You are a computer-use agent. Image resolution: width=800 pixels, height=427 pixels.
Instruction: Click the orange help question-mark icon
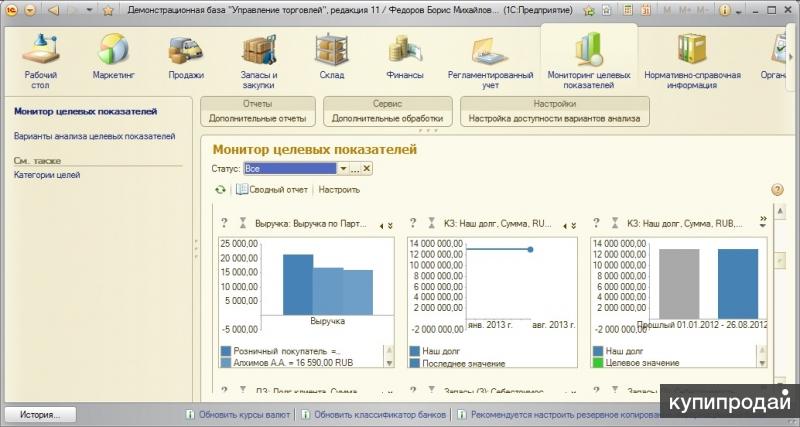[777, 189]
